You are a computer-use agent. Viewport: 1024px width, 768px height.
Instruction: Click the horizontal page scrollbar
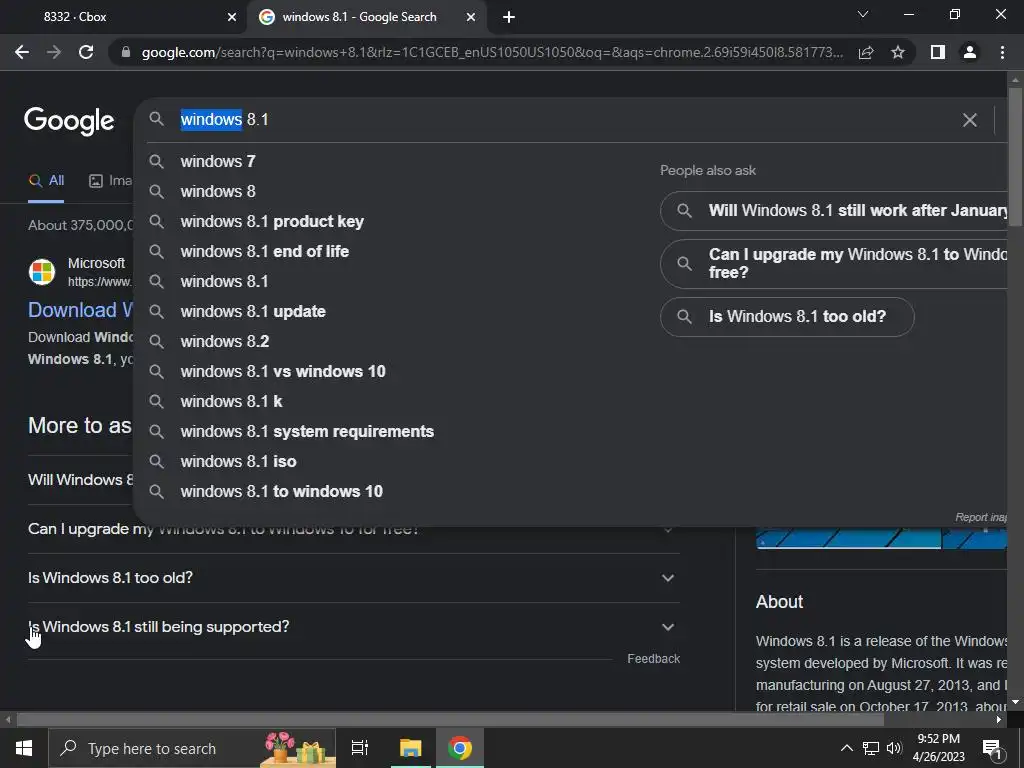tap(451, 720)
